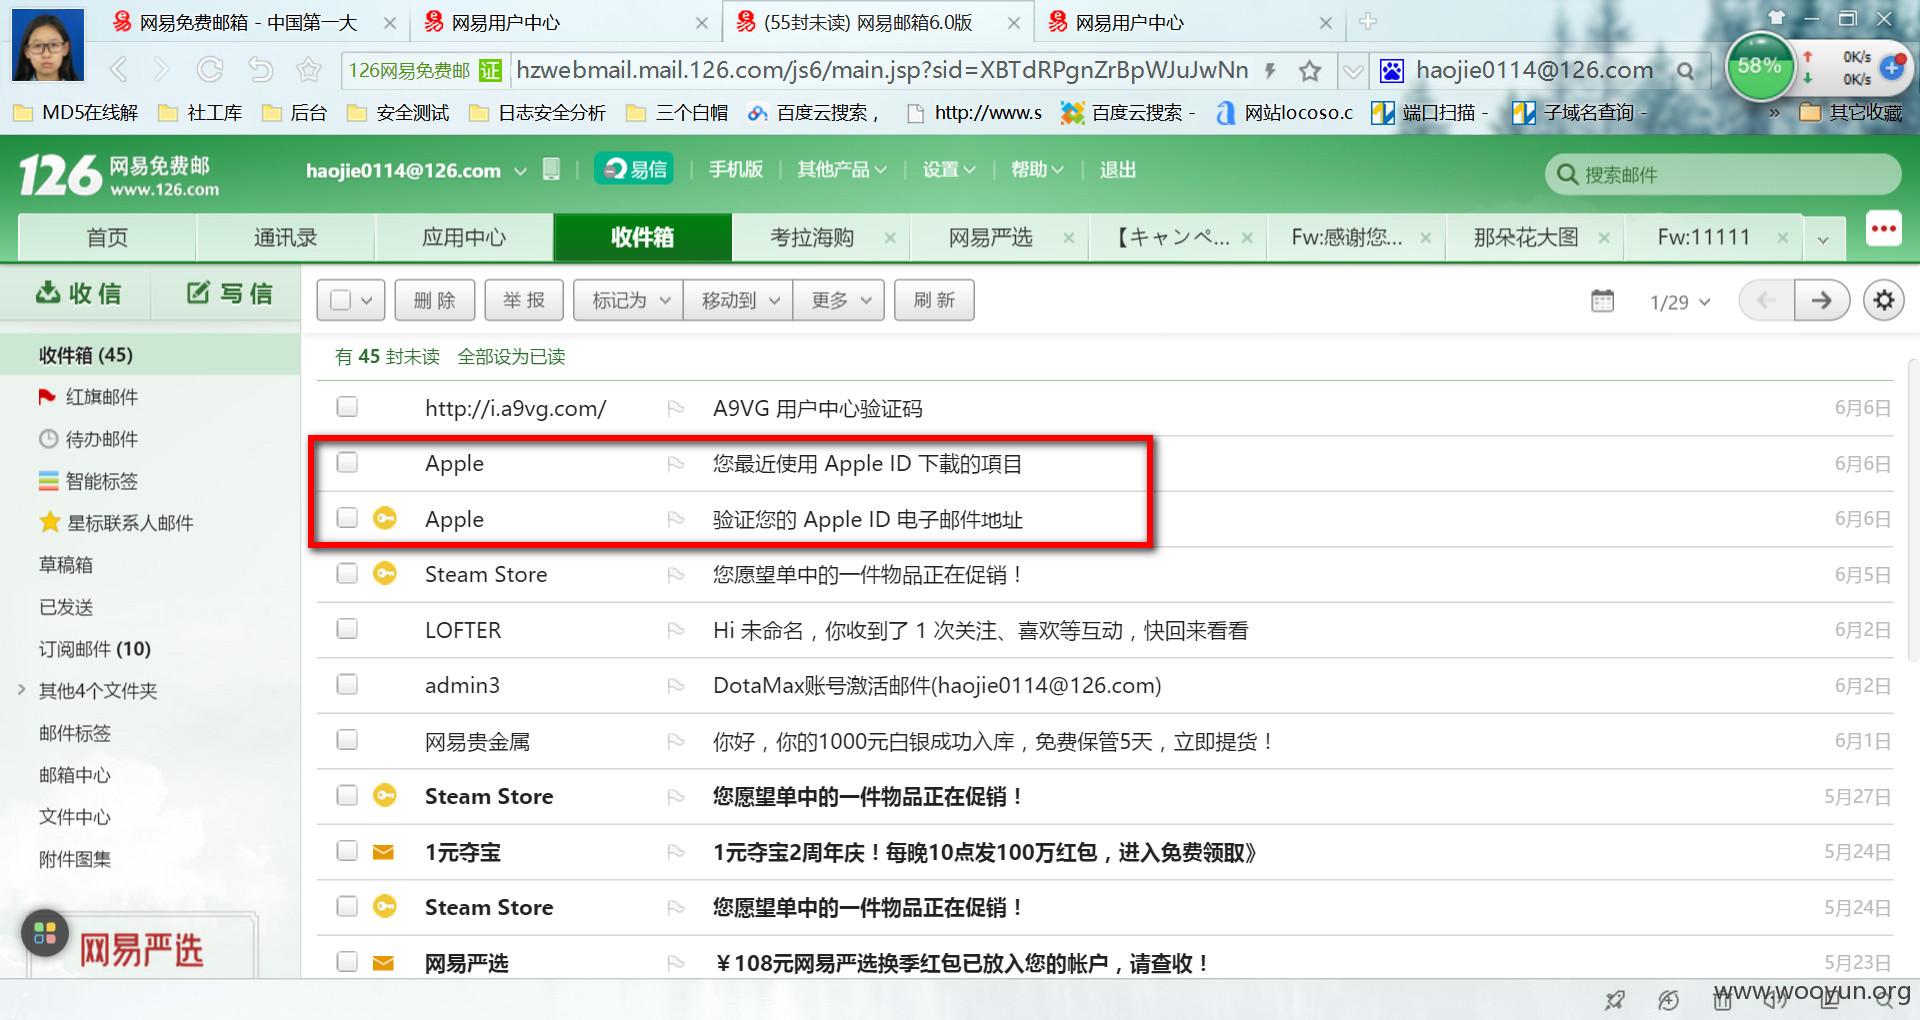Screen dimensions: 1920x1020
Task: Close the Fw:11111 tab
Action: (x=1782, y=238)
